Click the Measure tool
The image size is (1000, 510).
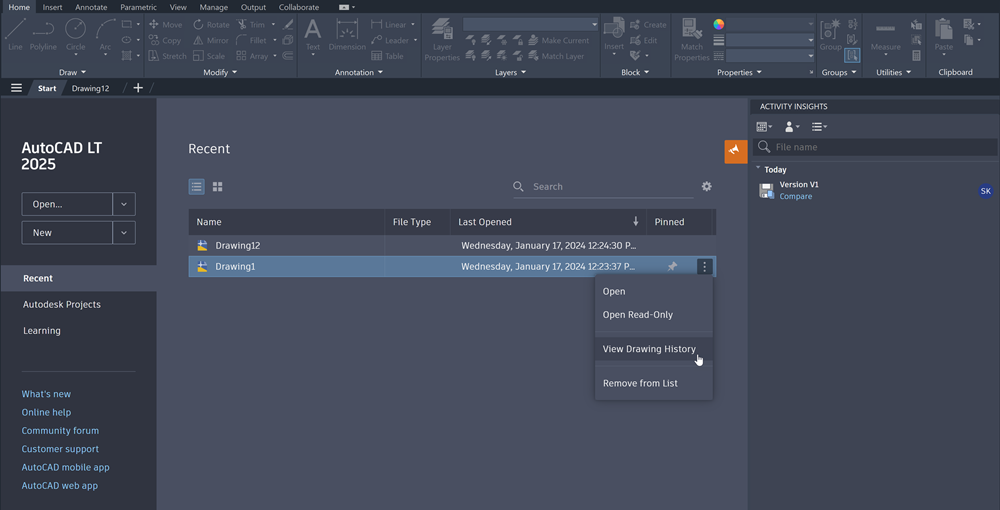click(x=885, y=34)
